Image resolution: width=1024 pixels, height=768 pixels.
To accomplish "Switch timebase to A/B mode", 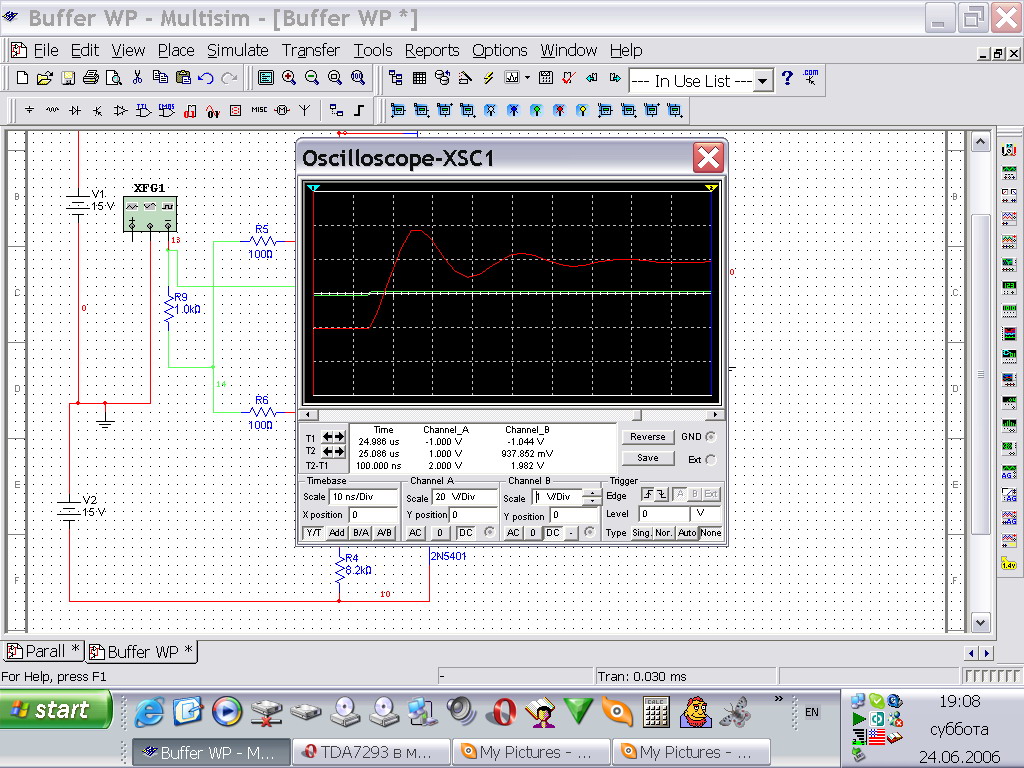I will pos(385,533).
